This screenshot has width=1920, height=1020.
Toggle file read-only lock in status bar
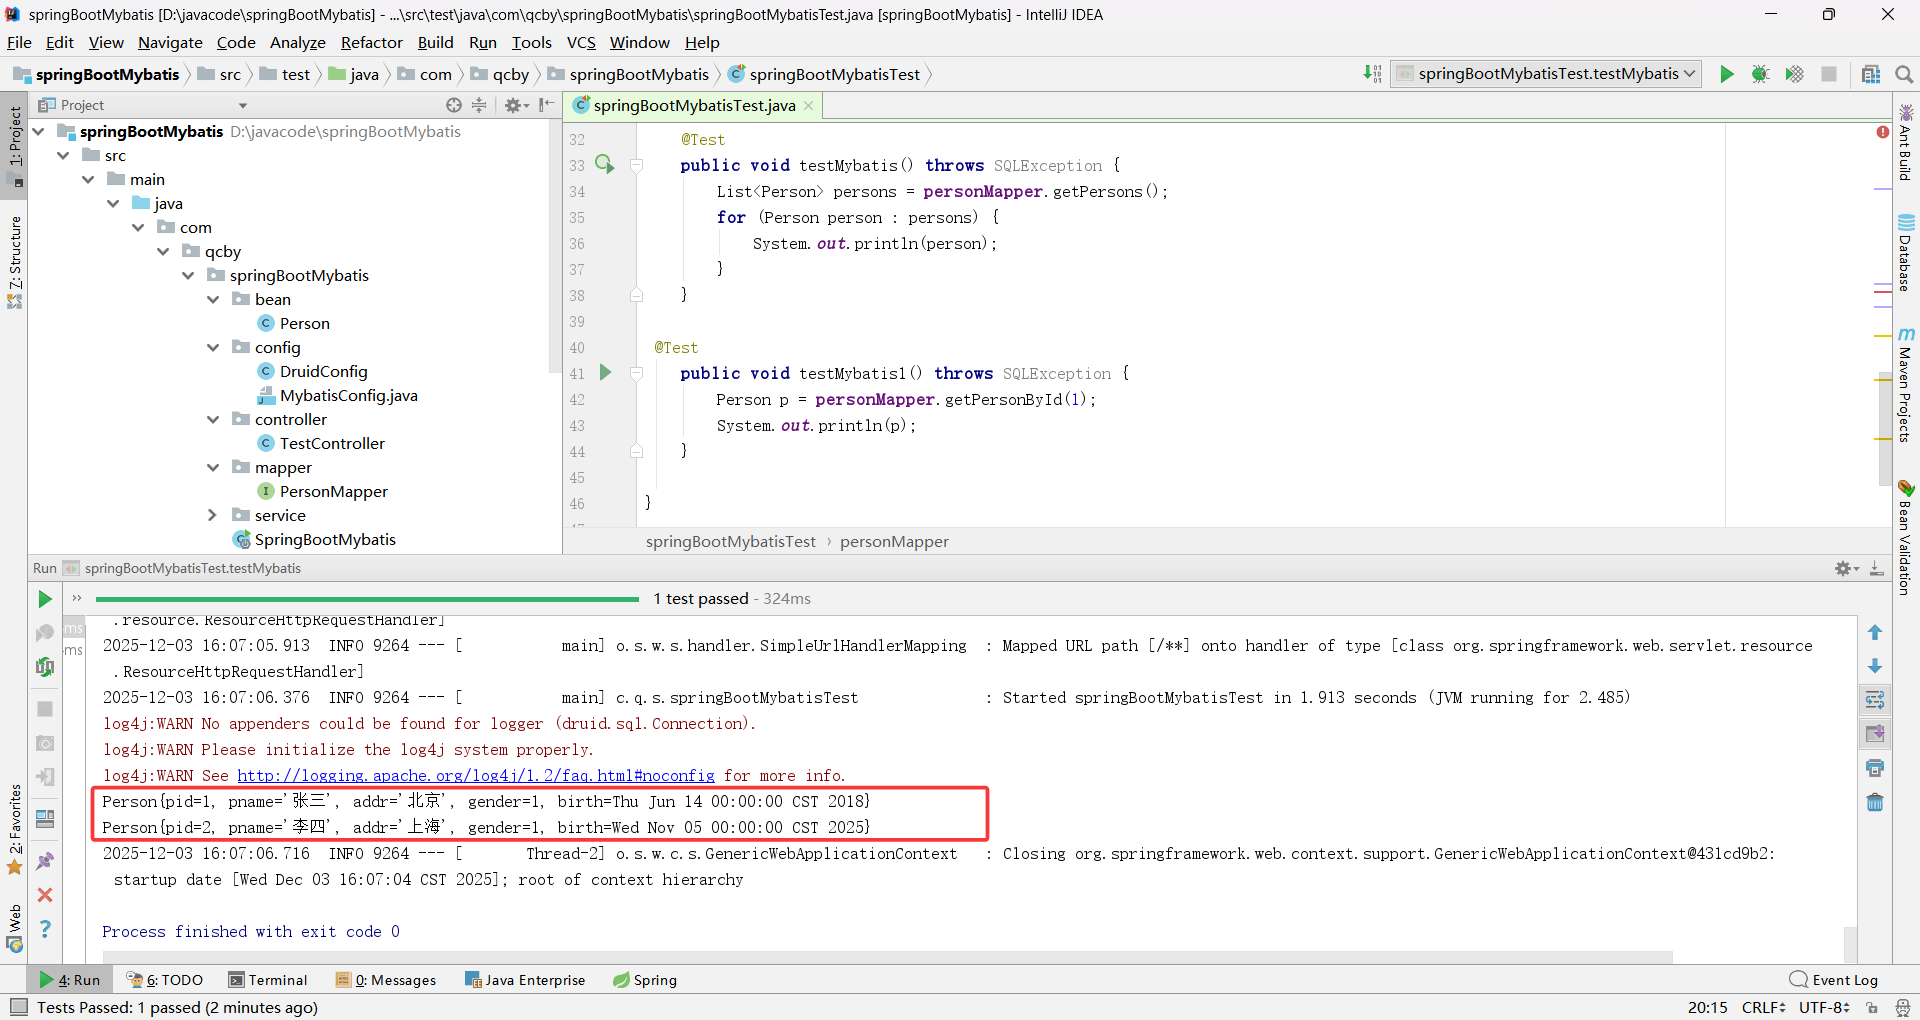1872,1008
